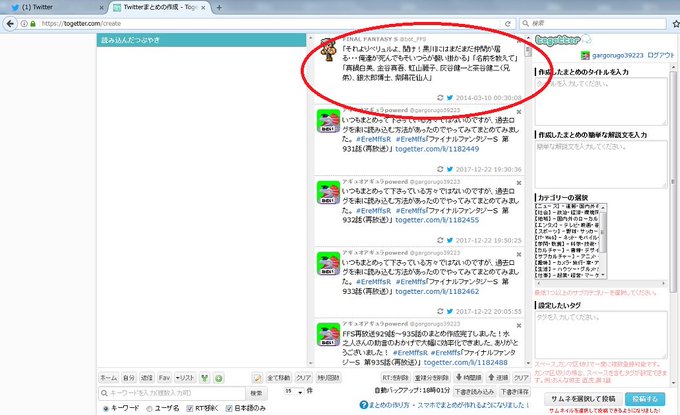Image resolution: width=680 pixels, height=415 pixels.
Task: Click the memo pencil icon in the bottom toolbar
Action: click(x=257, y=378)
